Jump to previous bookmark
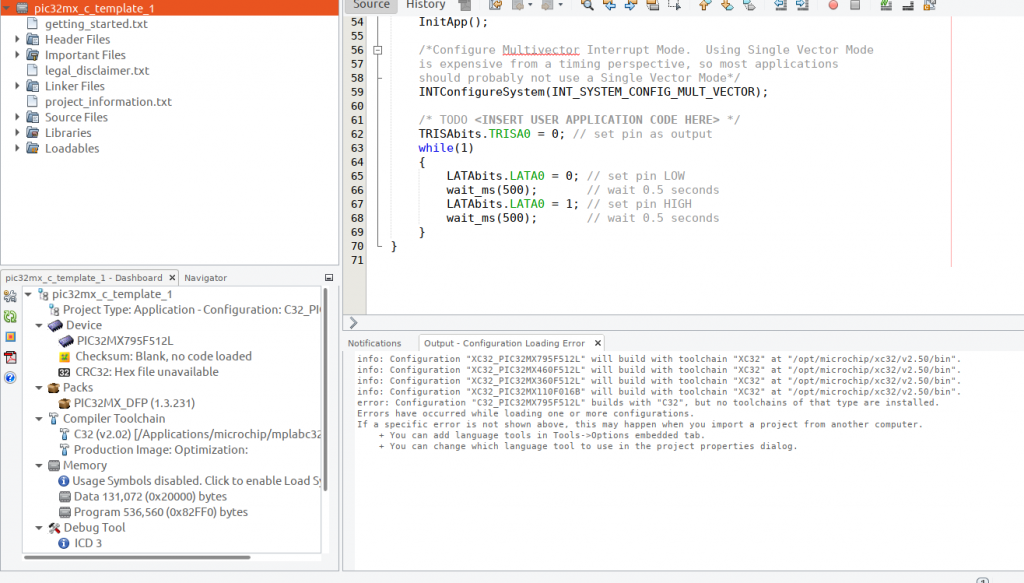Image resolution: width=1024 pixels, height=583 pixels. tap(705, 5)
